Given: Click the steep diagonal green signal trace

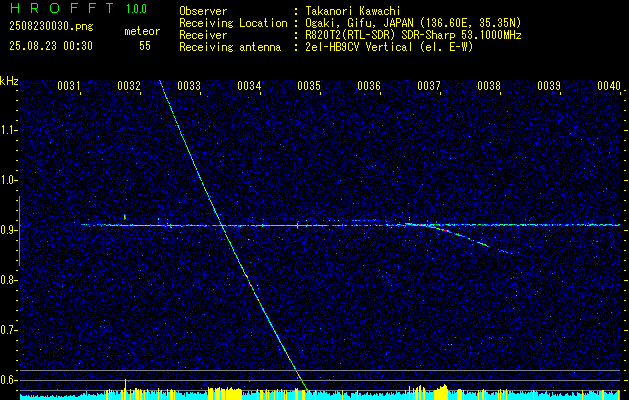Looking at the screenshot, I should coord(233,235).
